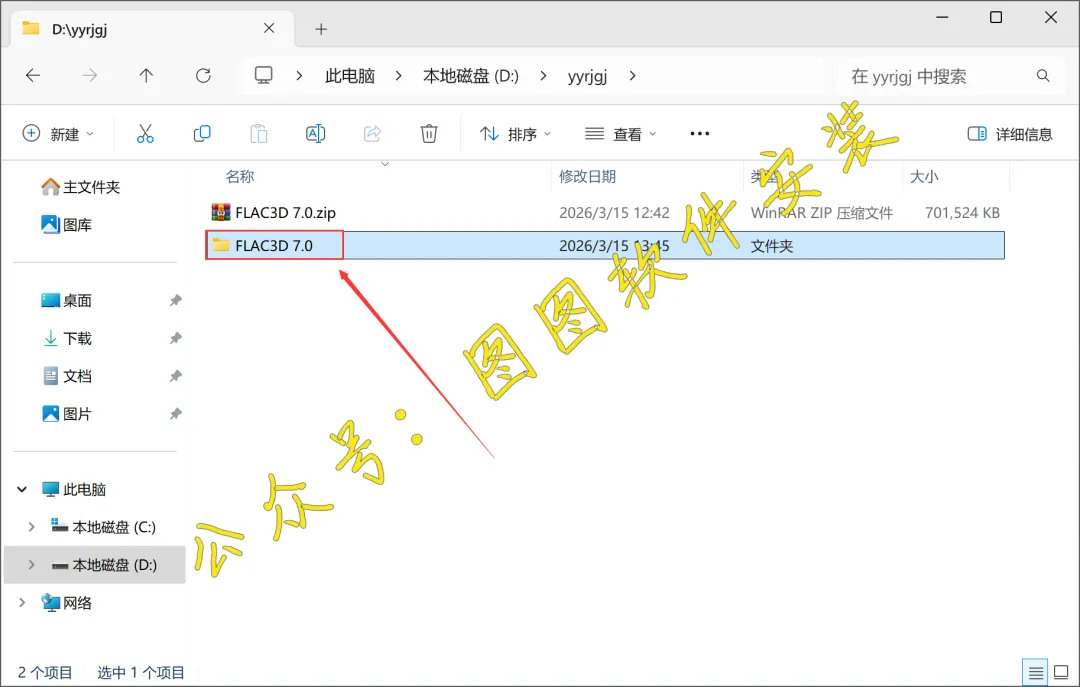The width and height of the screenshot is (1080, 687).
Task: Expand the chevron after yyrjgj in path
Action: coord(632,76)
